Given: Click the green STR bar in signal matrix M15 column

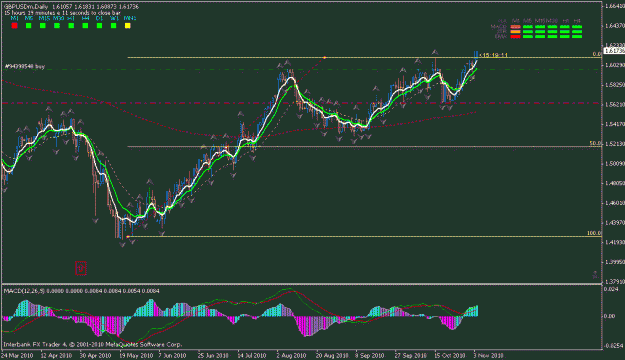Looking at the screenshot, I should pyautogui.click(x=540, y=31).
